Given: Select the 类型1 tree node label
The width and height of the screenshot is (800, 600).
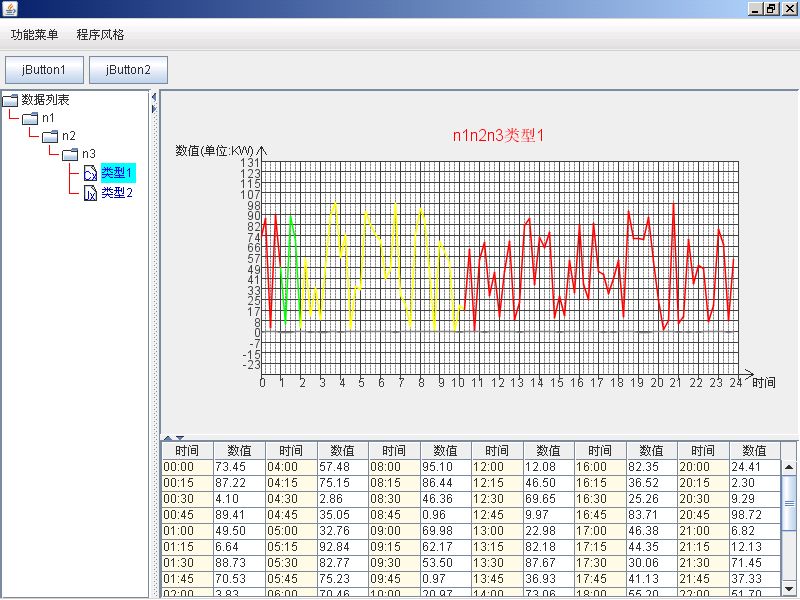Looking at the screenshot, I should click(118, 173).
